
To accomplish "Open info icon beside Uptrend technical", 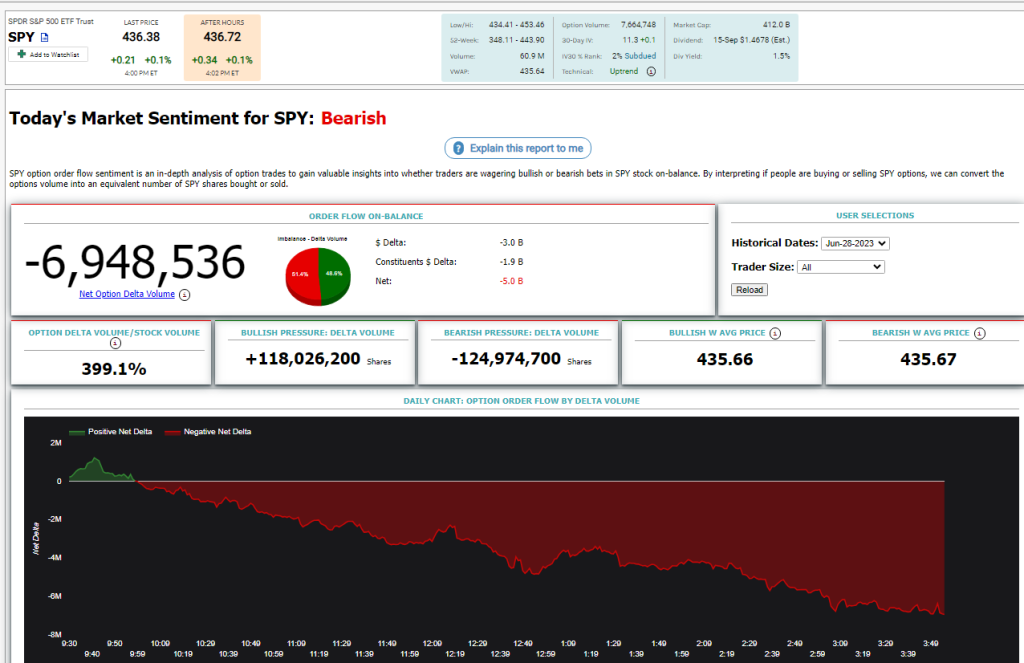I will tap(651, 72).
